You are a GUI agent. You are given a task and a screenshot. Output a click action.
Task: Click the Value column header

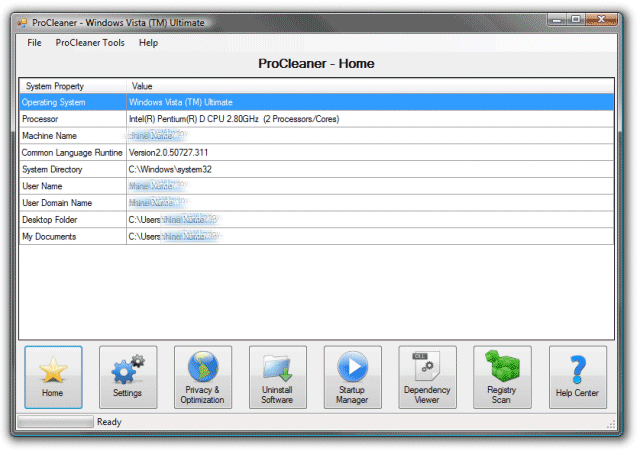click(x=370, y=86)
